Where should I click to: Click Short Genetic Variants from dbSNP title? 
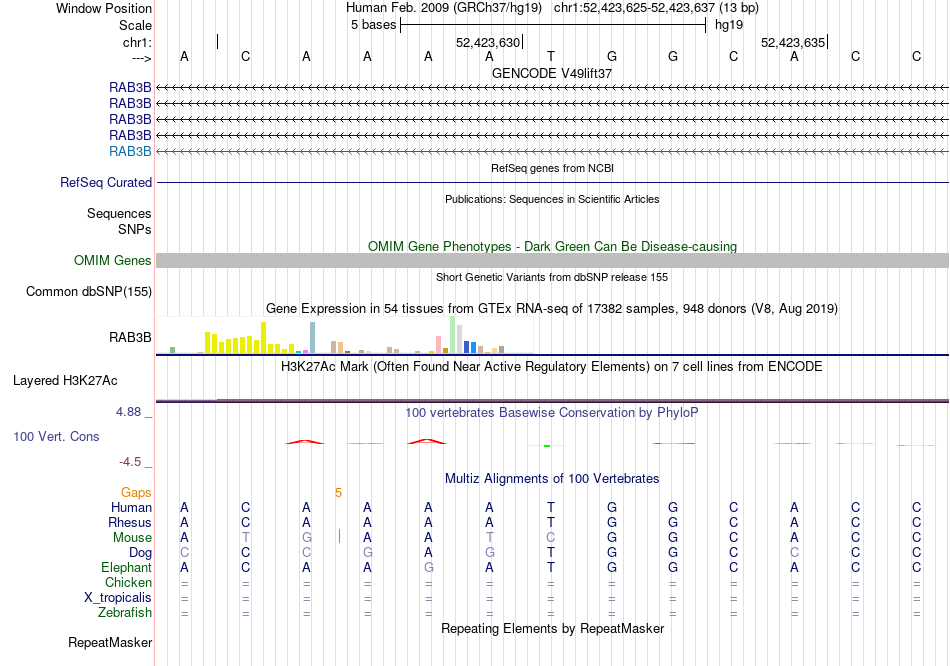coord(552,278)
